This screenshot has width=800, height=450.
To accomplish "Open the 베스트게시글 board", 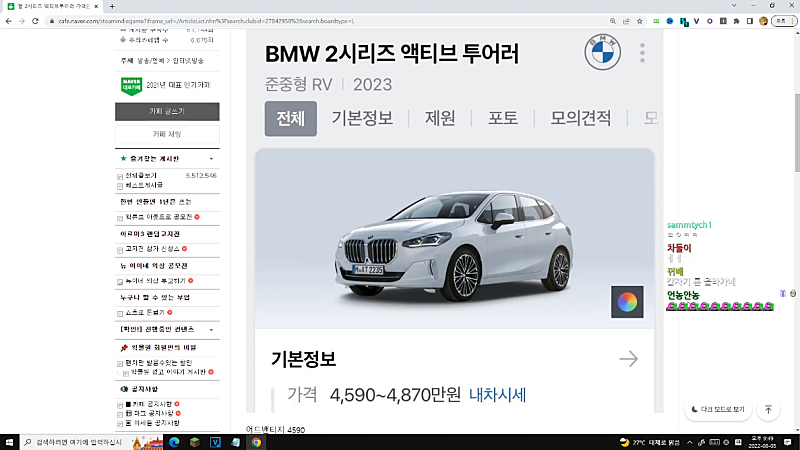I will 144,185.
